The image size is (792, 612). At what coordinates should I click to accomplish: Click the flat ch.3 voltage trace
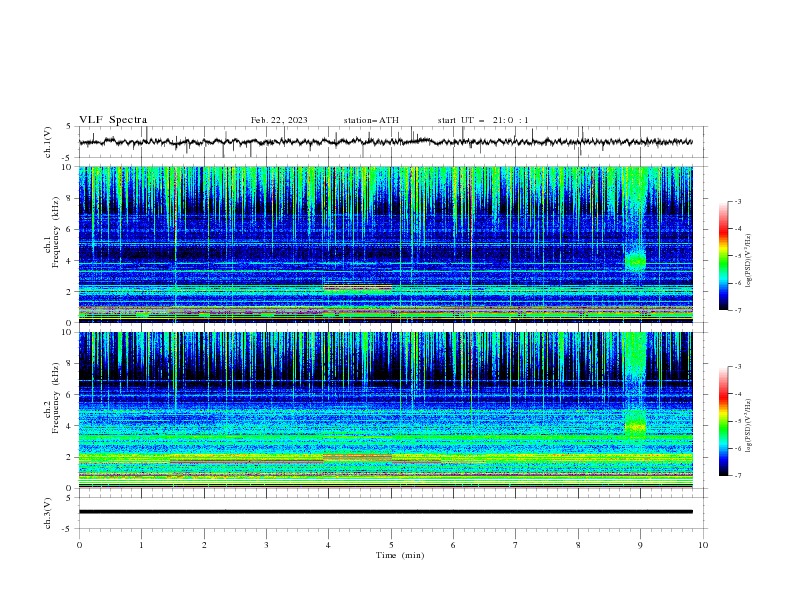pos(385,512)
